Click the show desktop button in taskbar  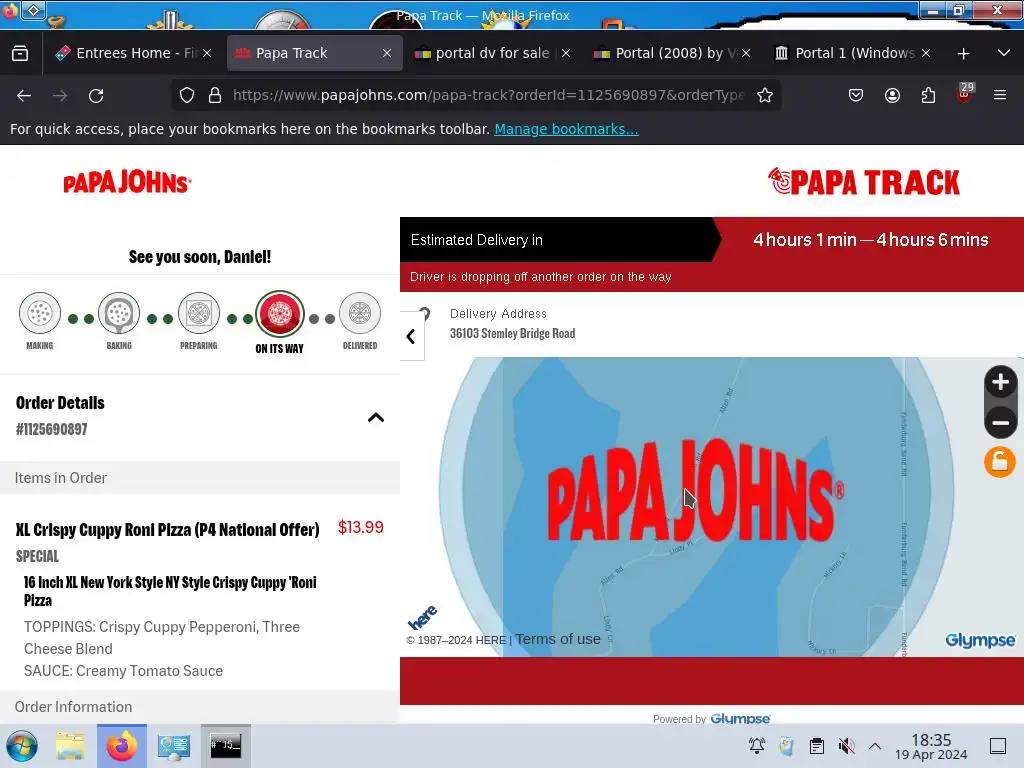(998, 746)
